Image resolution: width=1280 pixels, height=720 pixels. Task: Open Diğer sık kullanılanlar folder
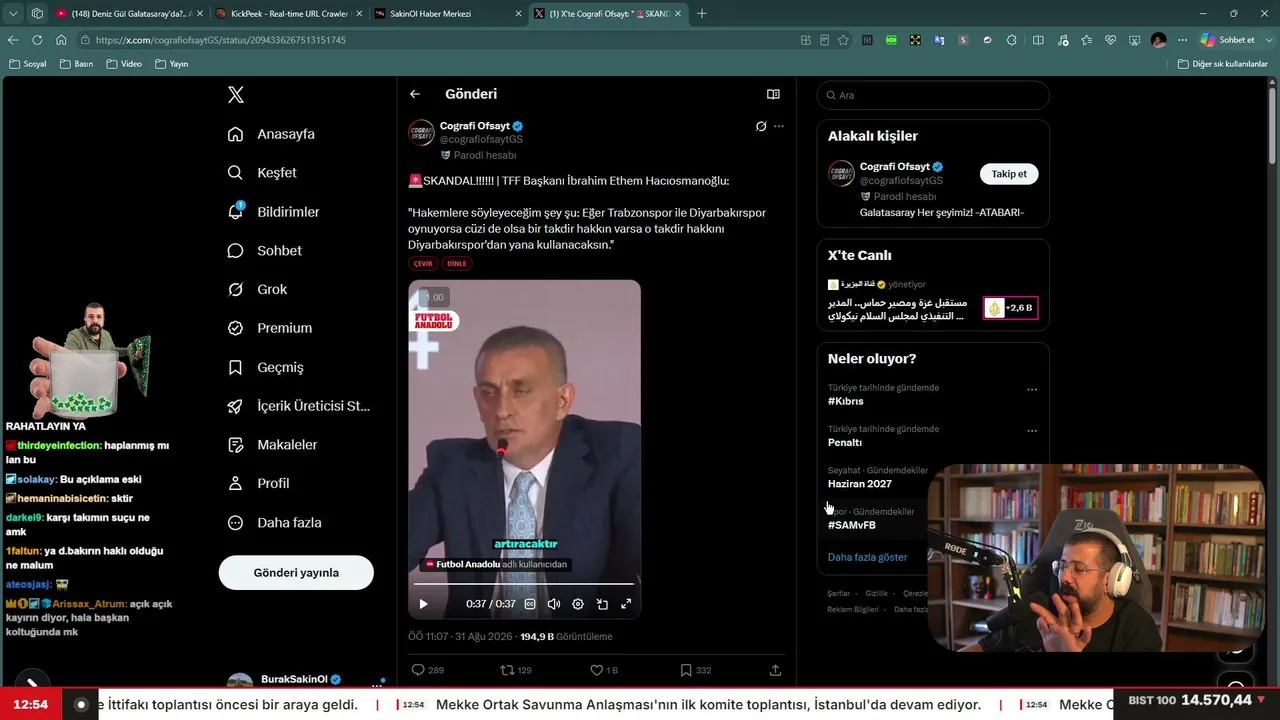click(1222, 64)
